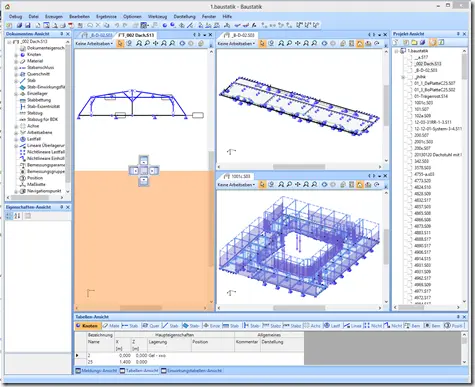Open 01-Trägerrost.S14 in project list
The height and width of the screenshot is (387, 475).
[x=431, y=96]
